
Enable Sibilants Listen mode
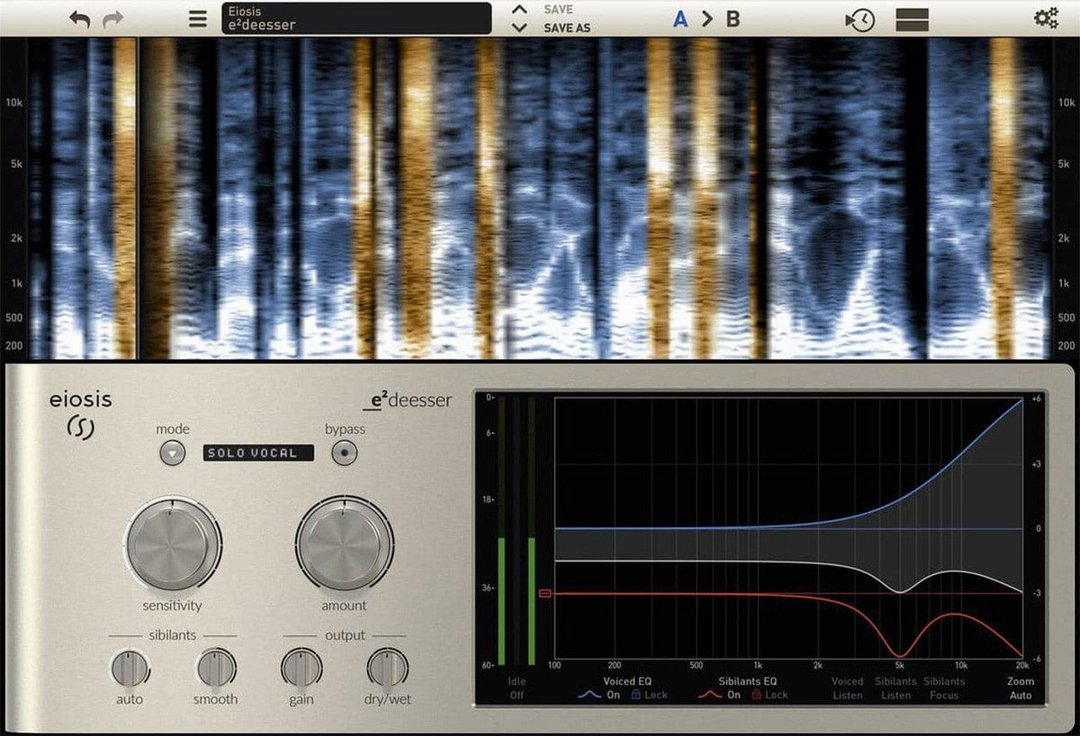coord(896,688)
